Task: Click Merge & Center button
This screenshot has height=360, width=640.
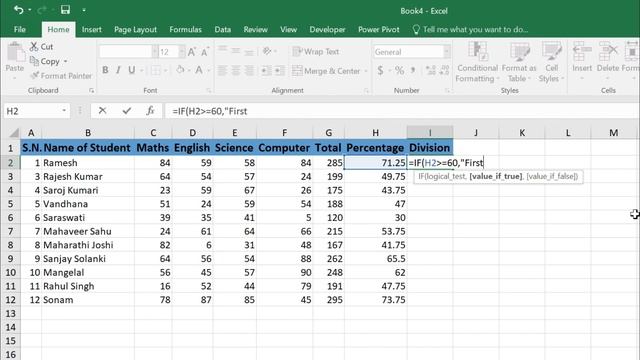Action: [327, 71]
